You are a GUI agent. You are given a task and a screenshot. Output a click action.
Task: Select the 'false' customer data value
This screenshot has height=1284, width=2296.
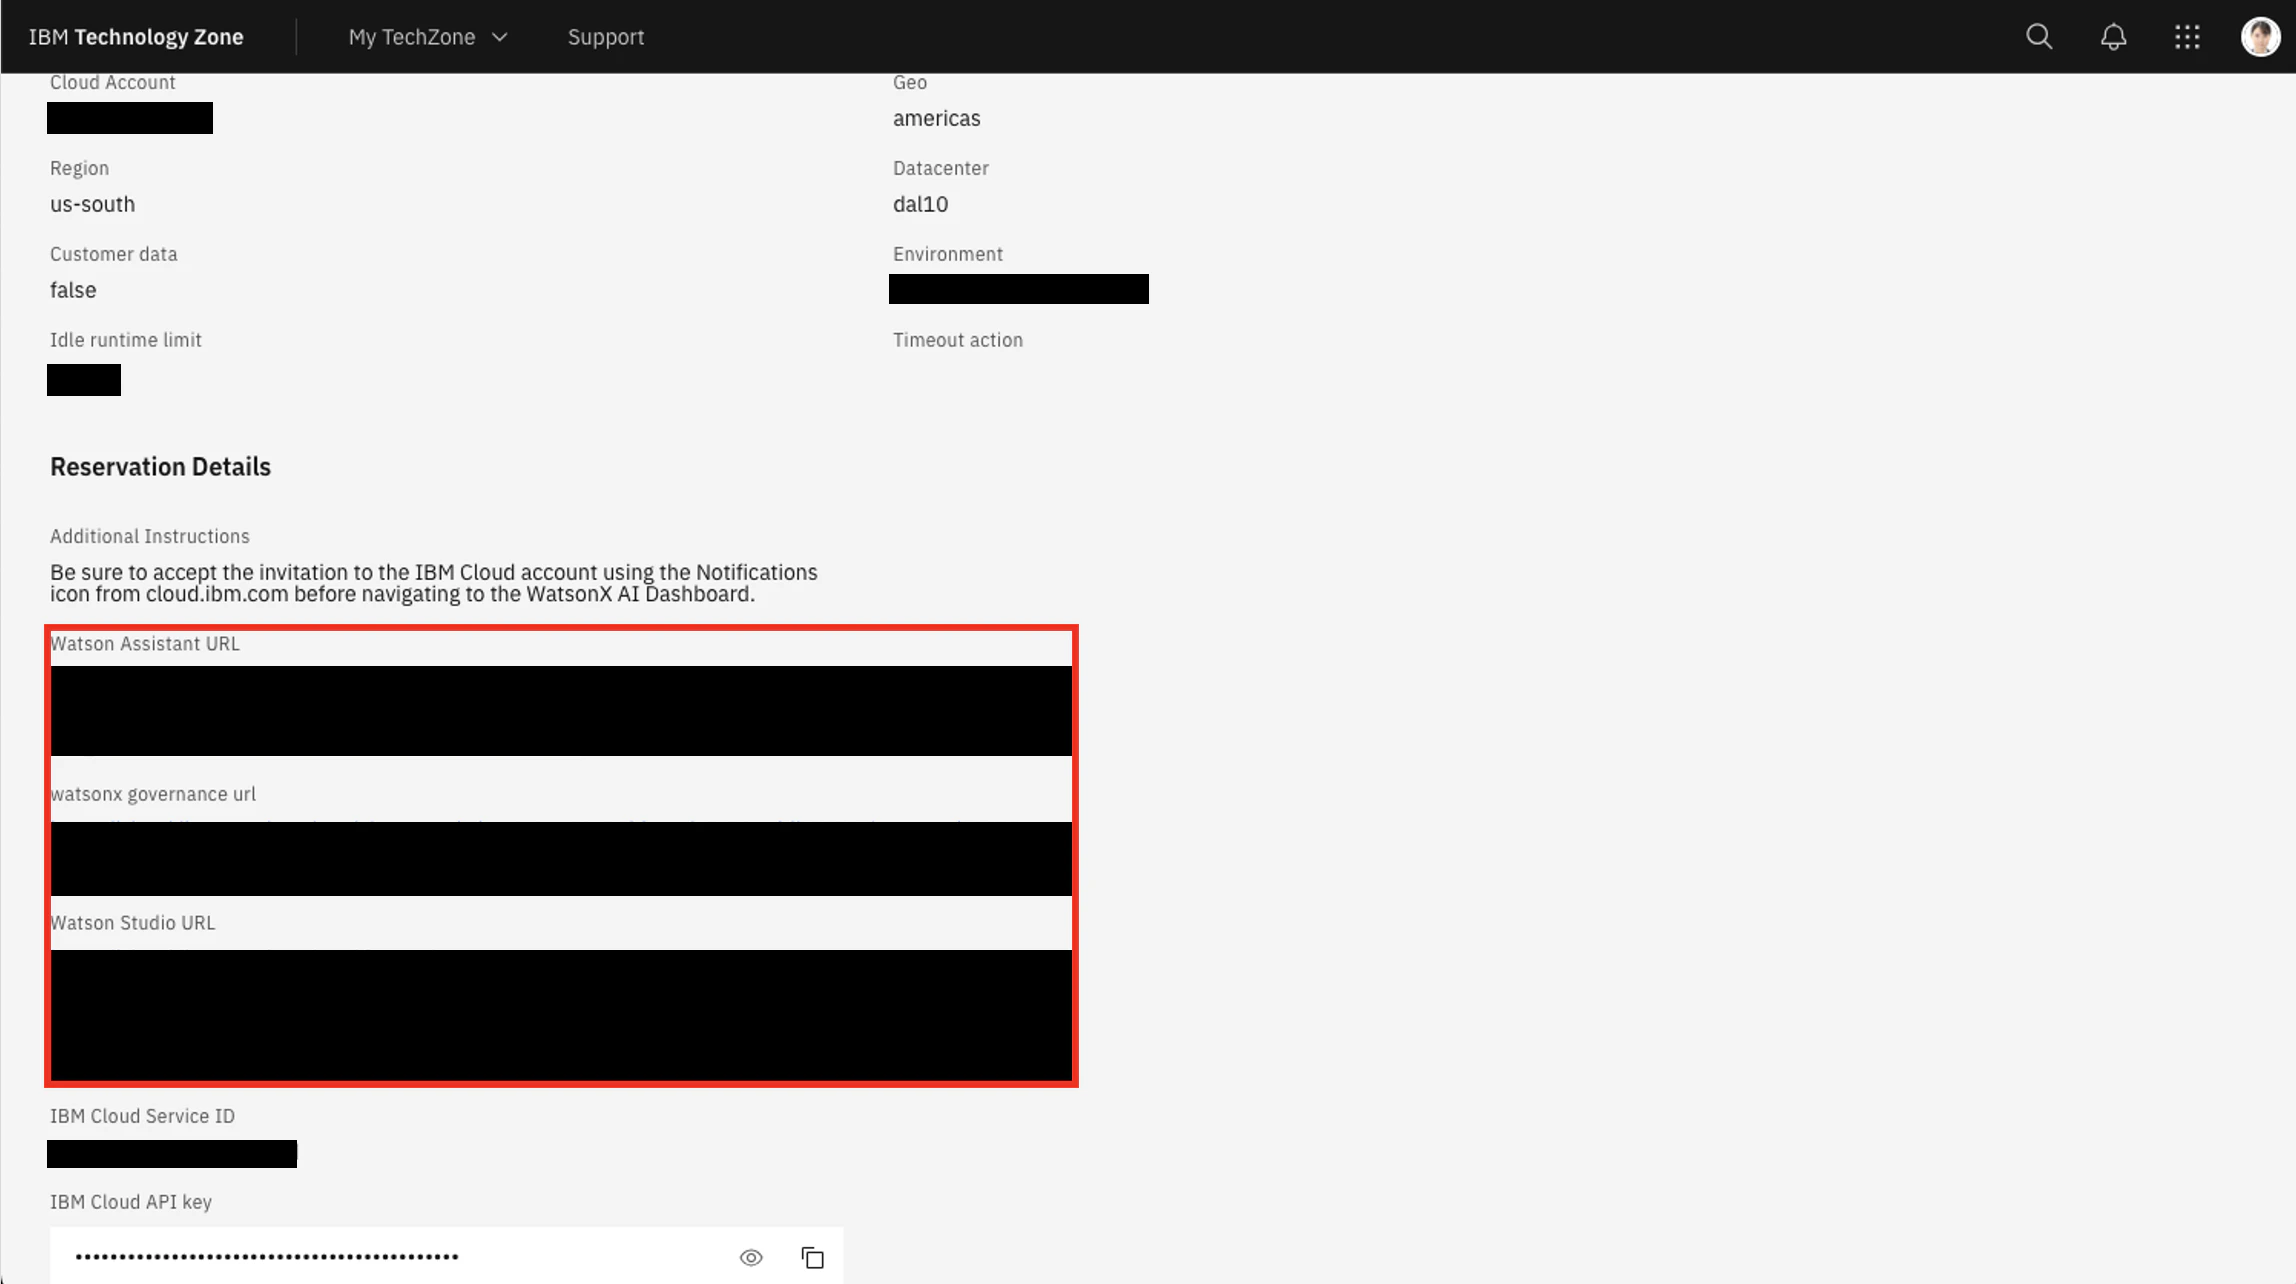tap(73, 290)
